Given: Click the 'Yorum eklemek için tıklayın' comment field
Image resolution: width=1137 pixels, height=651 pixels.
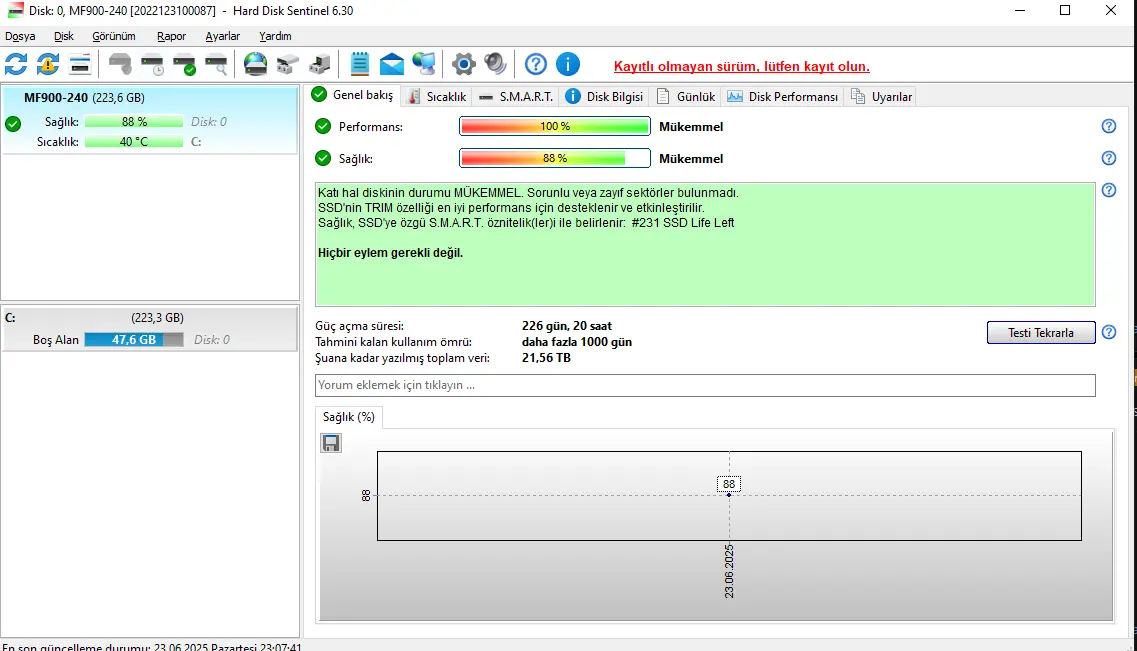Looking at the screenshot, I should 705,385.
